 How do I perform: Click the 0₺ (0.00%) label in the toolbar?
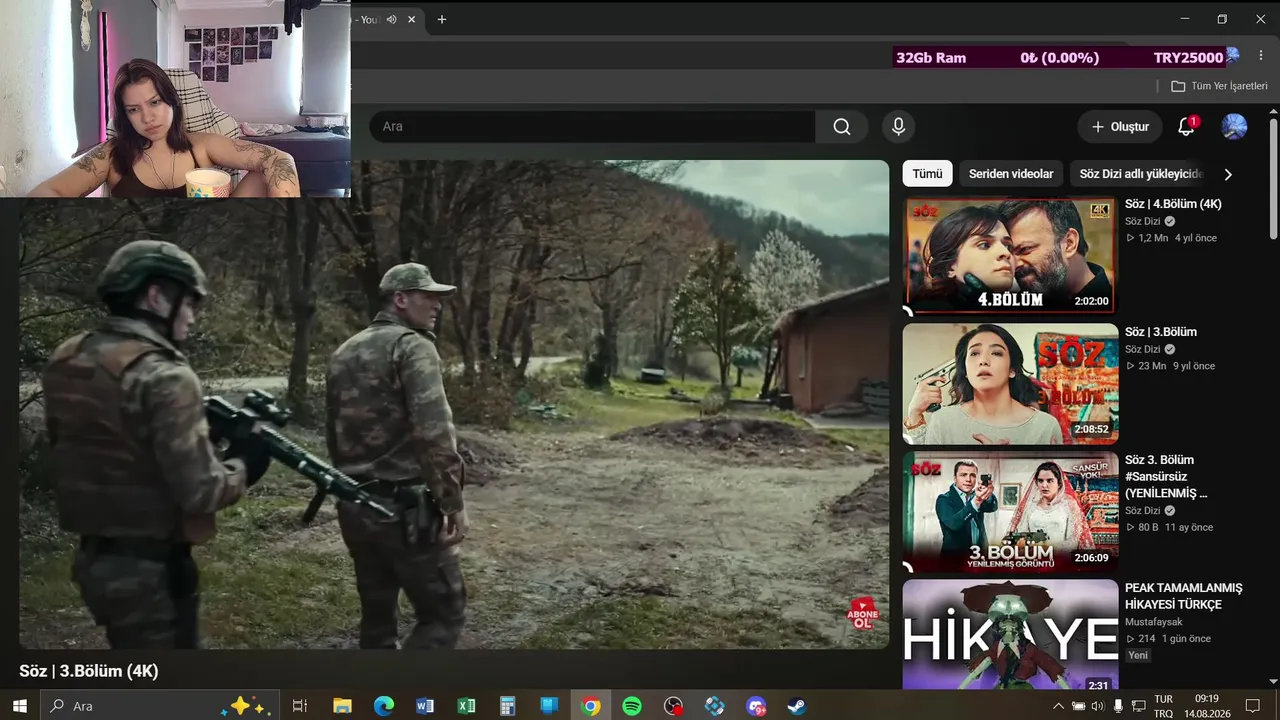tap(1060, 58)
